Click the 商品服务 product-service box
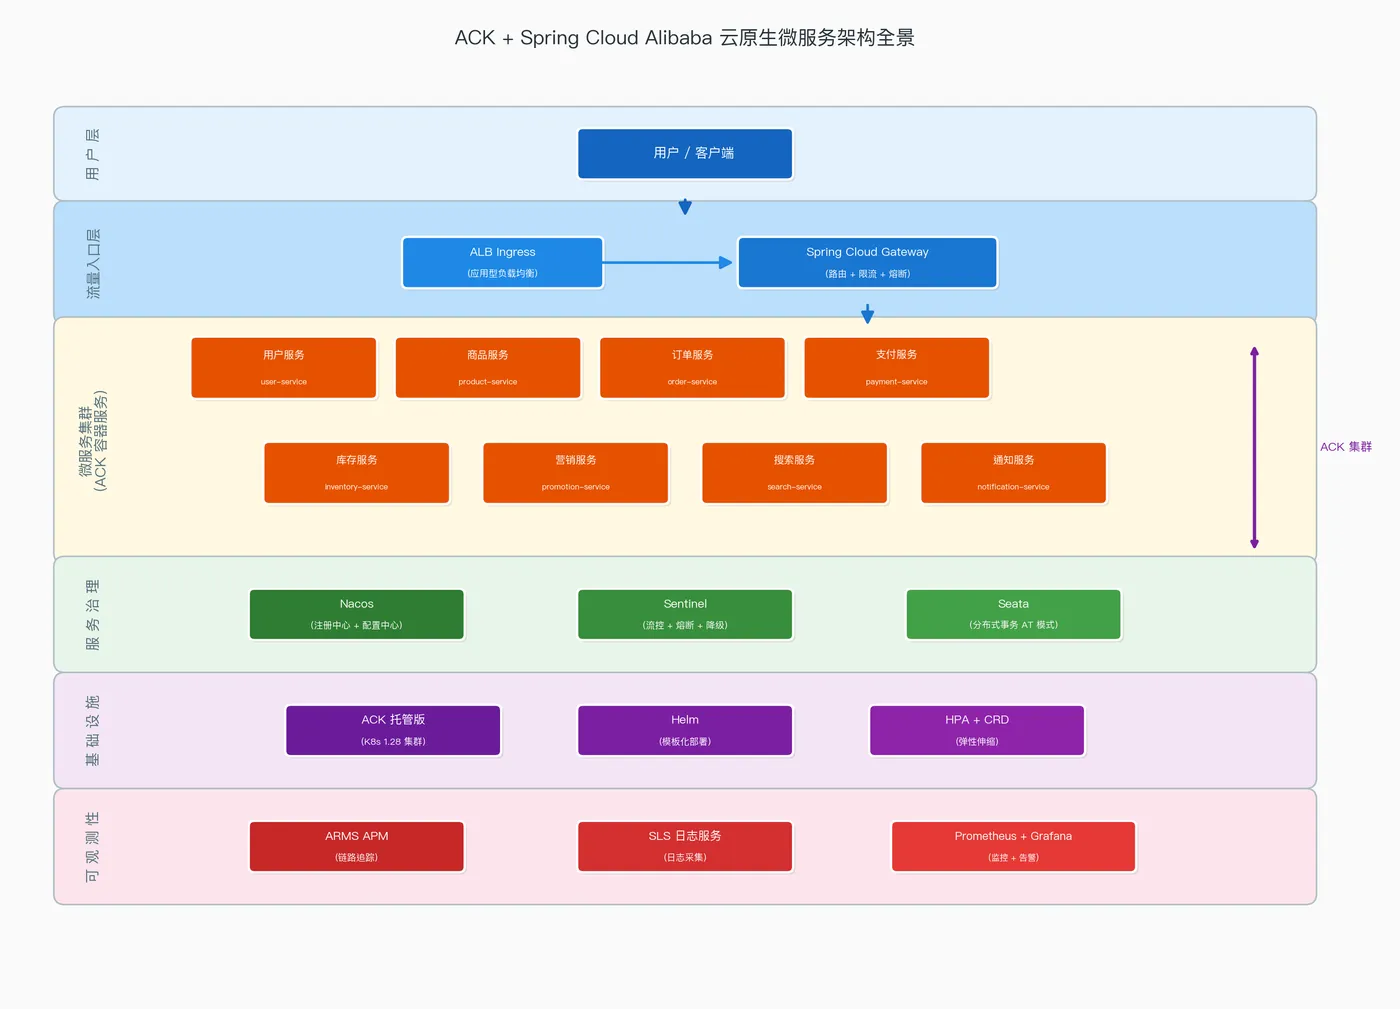This screenshot has height=1009, width=1400. click(488, 368)
